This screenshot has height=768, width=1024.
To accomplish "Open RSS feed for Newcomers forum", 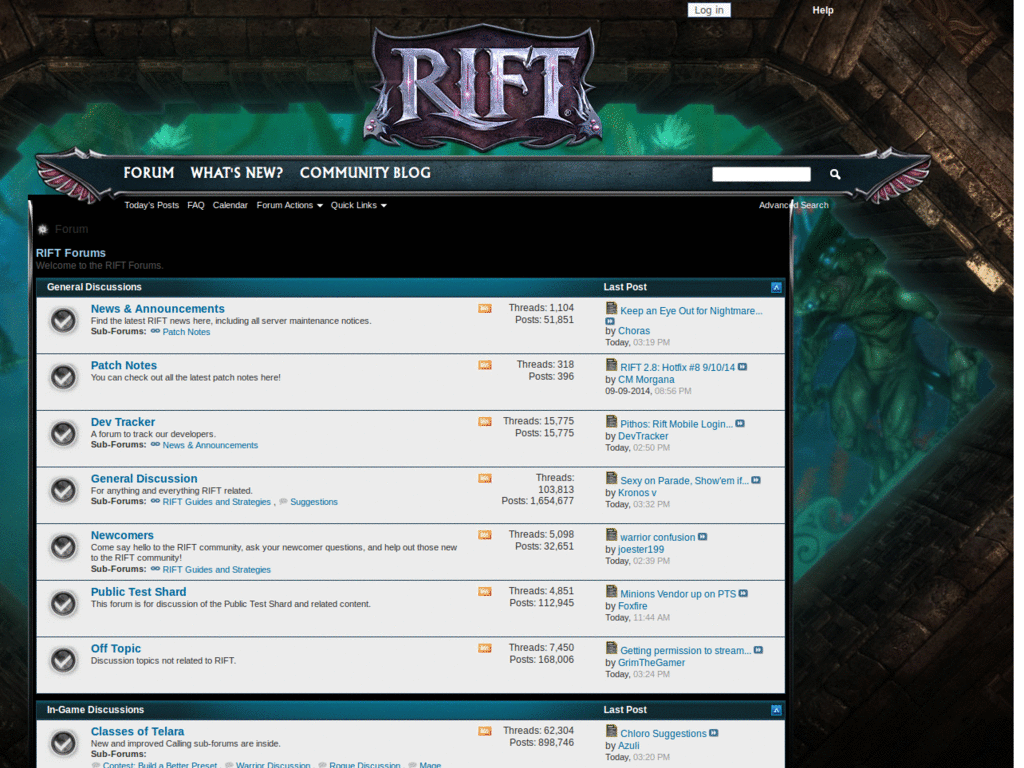I will tap(485, 535).
